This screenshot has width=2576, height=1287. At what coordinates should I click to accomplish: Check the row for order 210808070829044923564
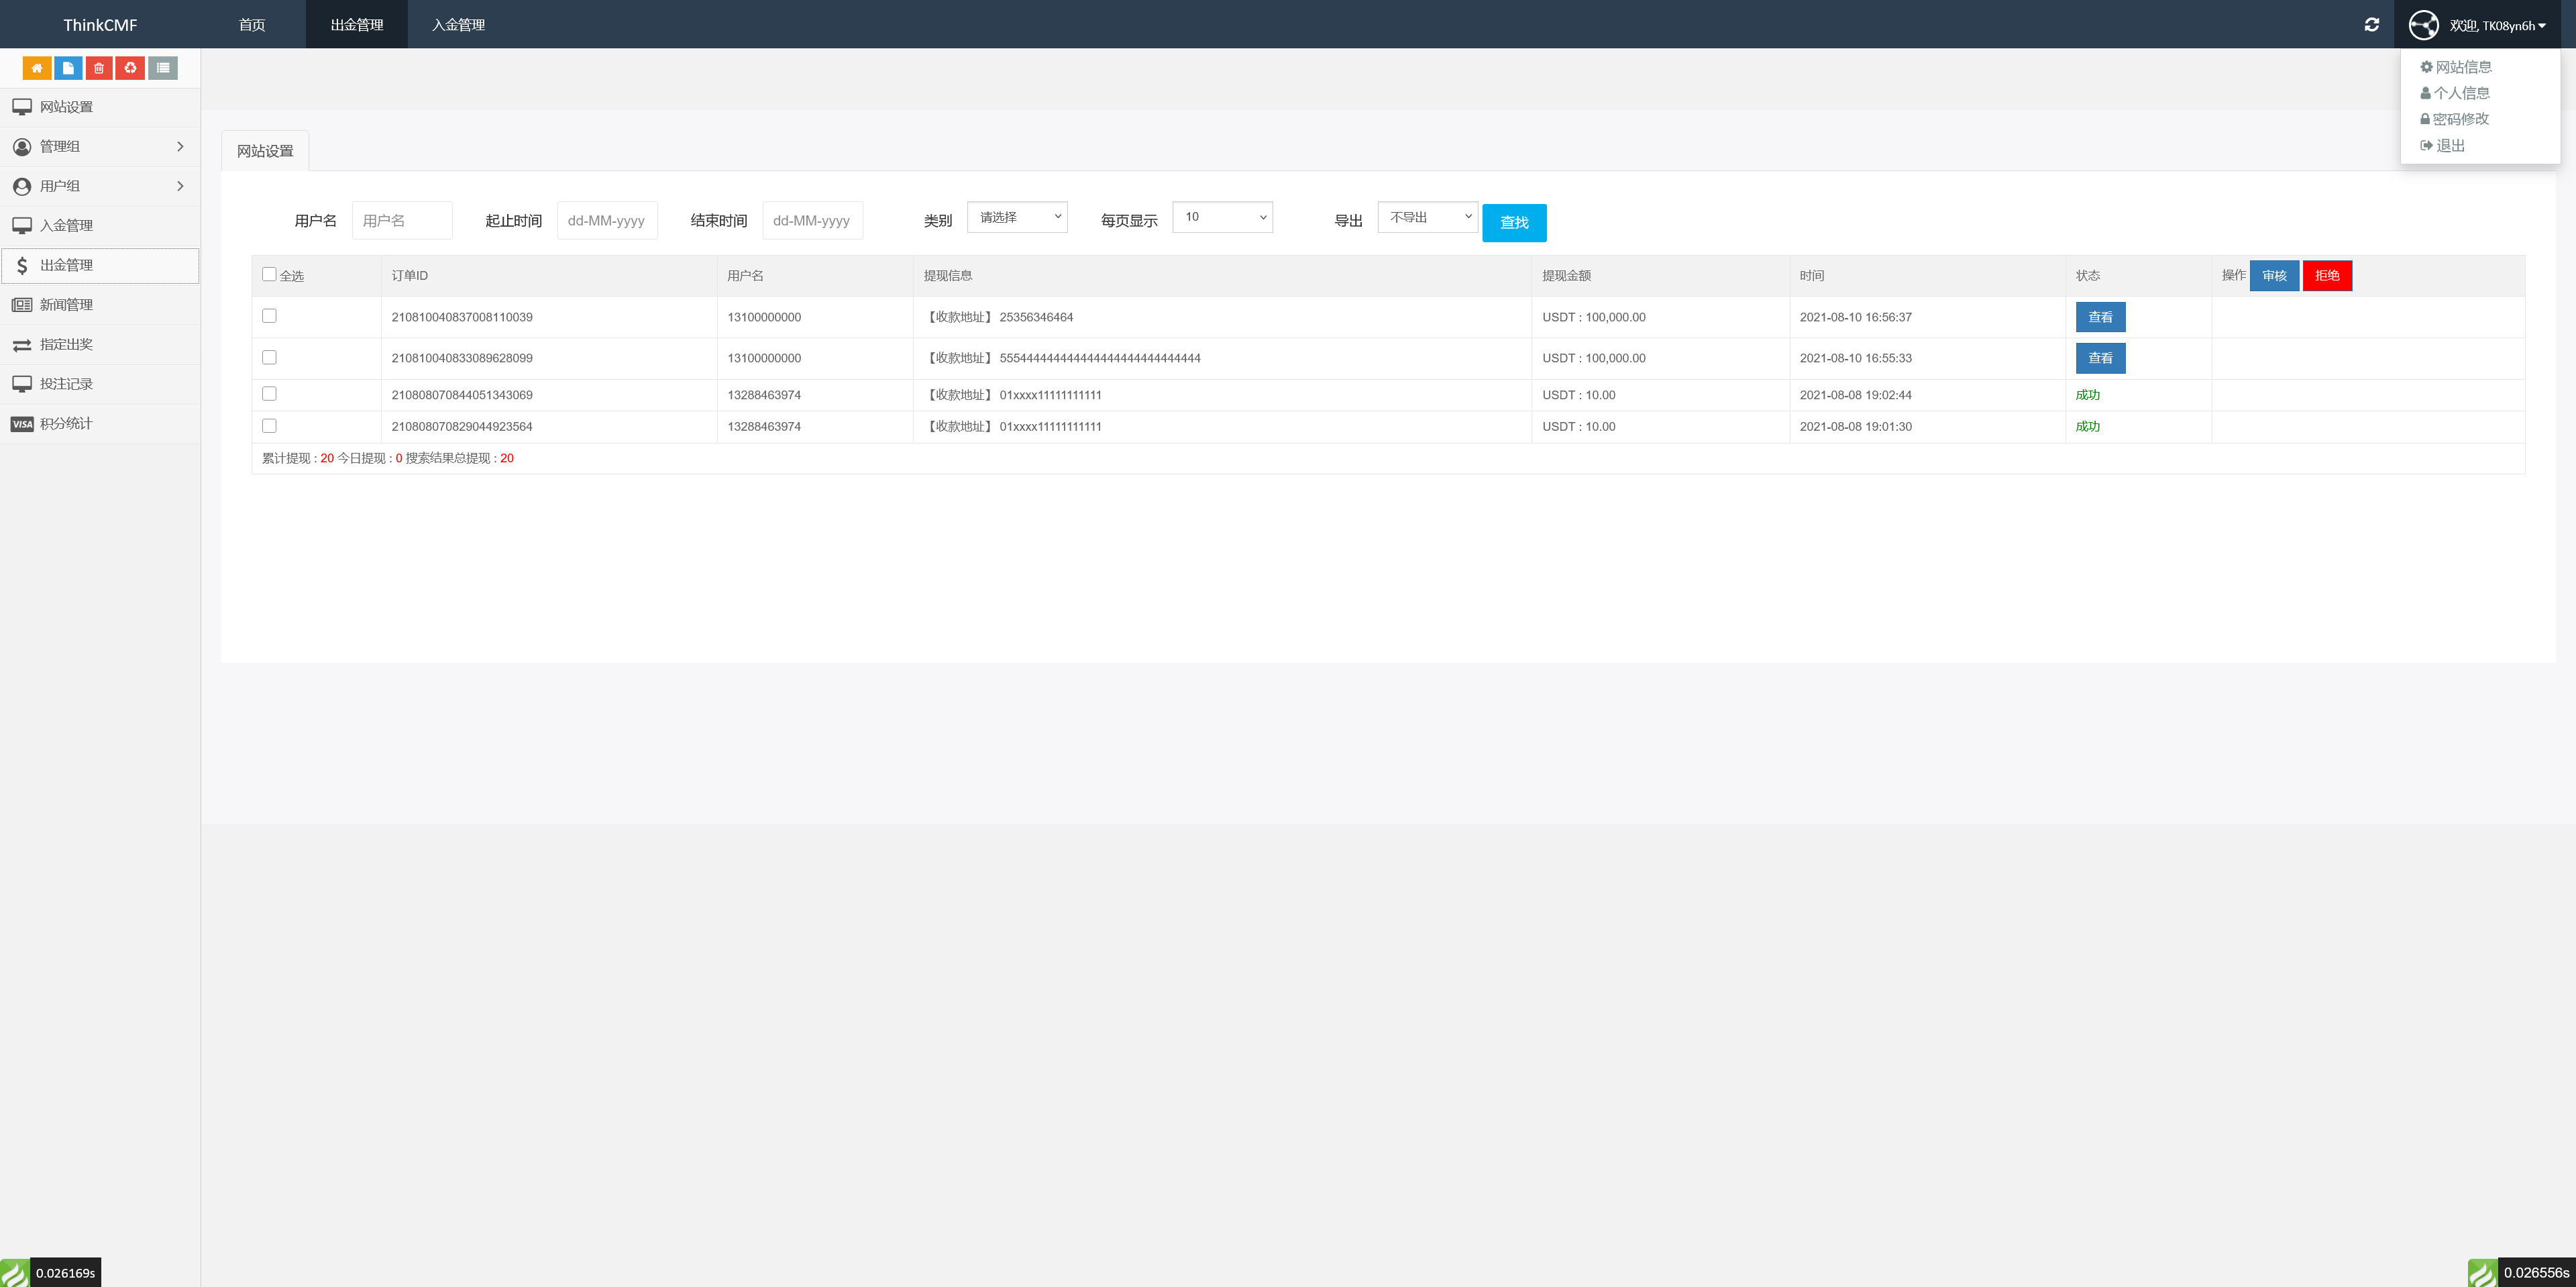(x=269, y=426)
